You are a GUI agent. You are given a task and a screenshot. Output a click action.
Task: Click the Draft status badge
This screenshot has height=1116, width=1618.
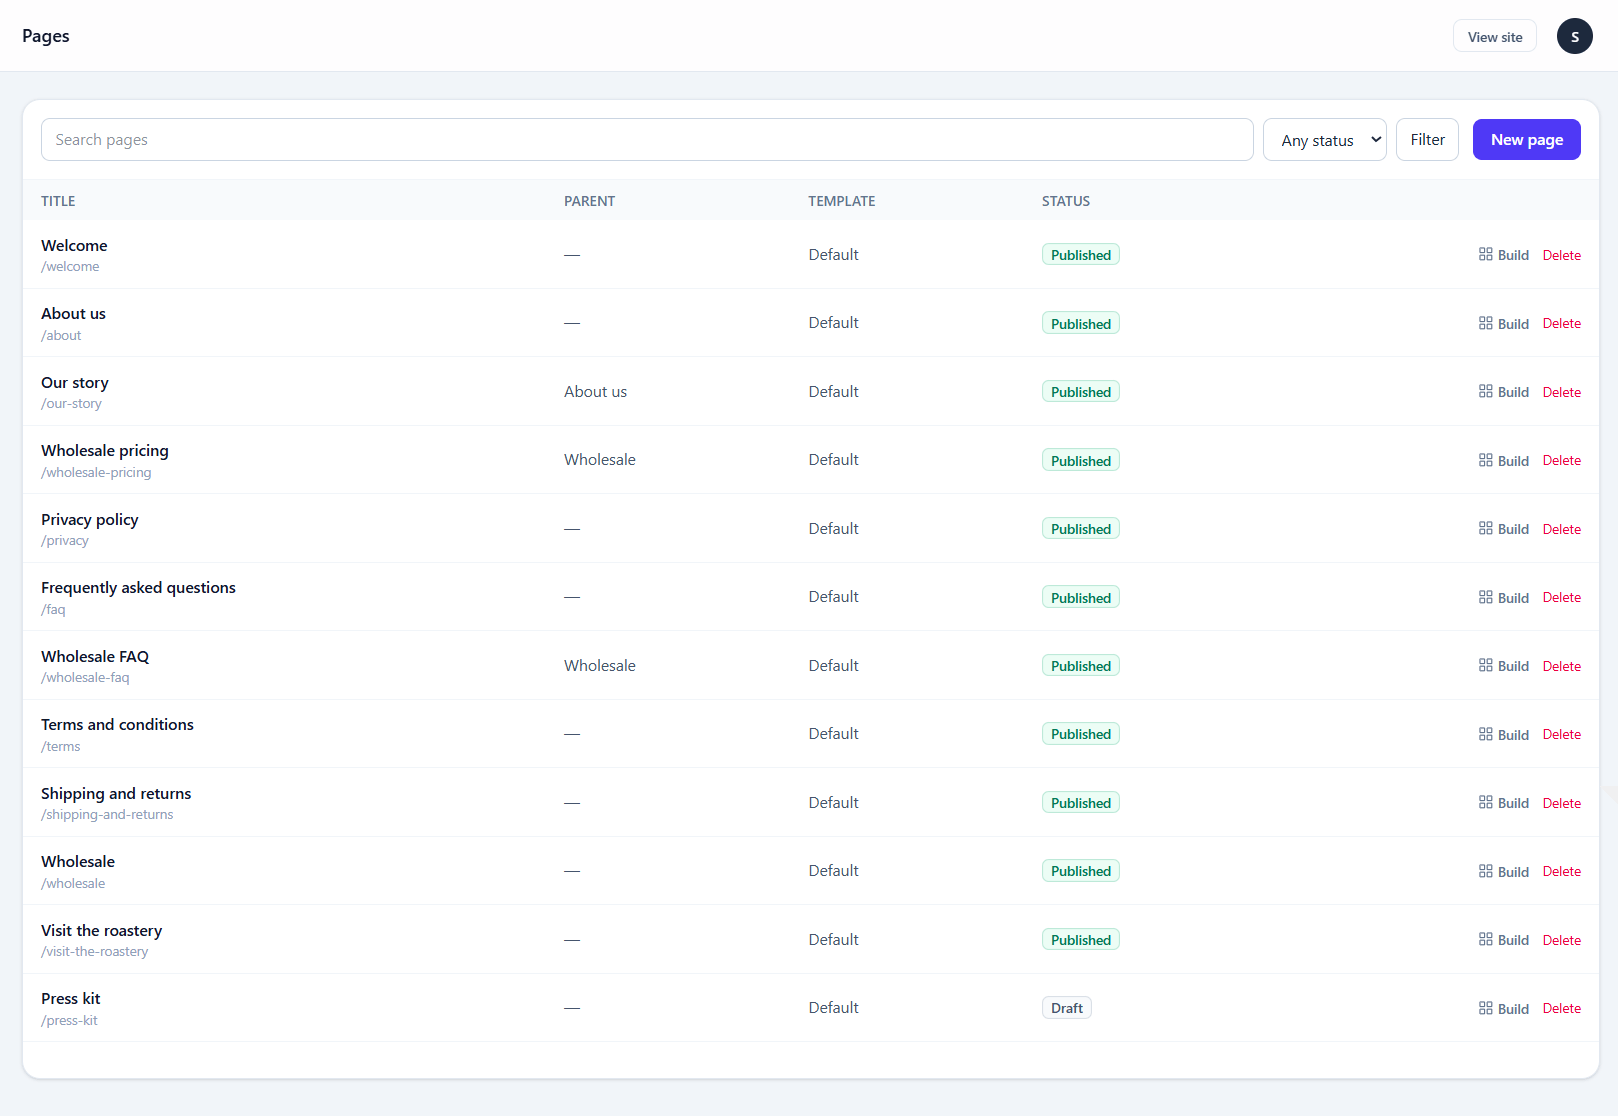(x=1066, y=1008)
